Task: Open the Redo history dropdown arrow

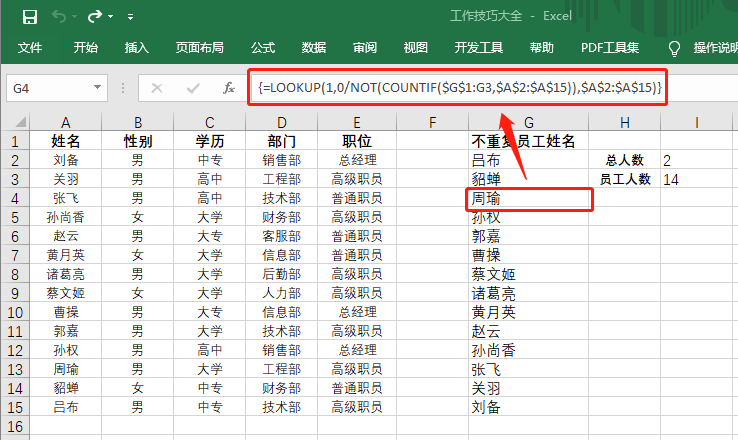Action: pyautogui.click(x=110, y=17)
